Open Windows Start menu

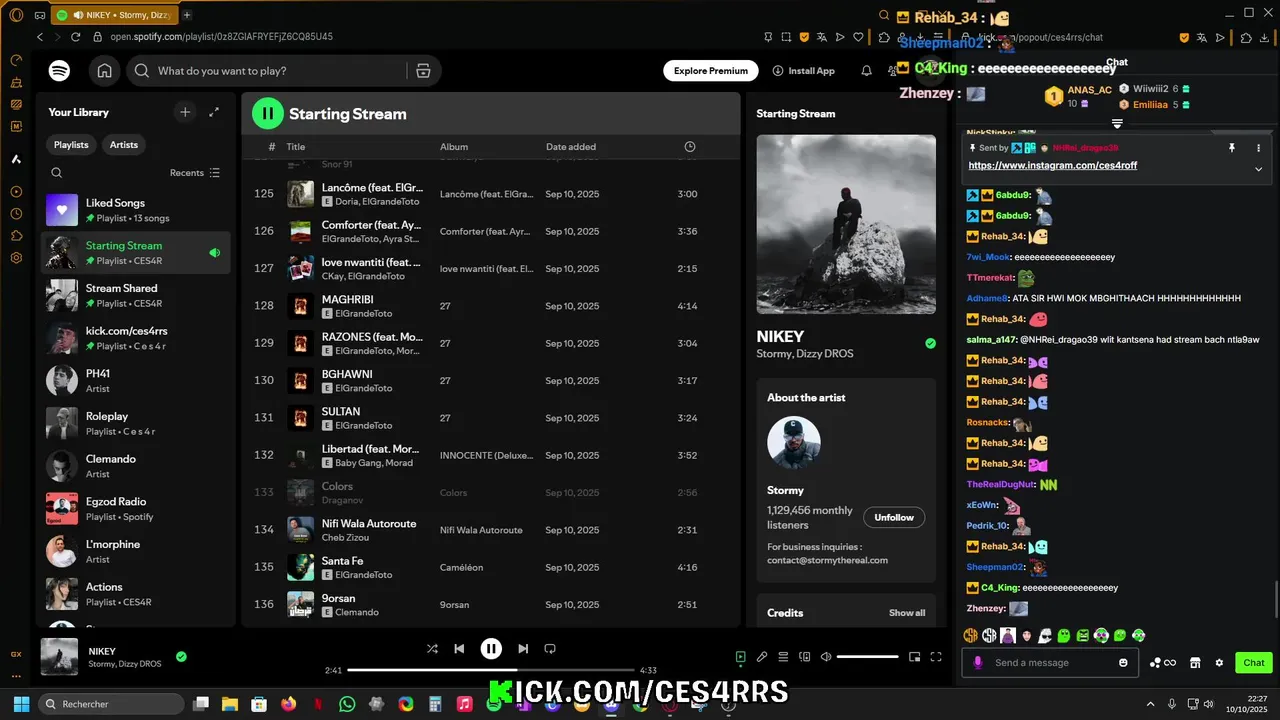pyautogui.click(x=20, y=704)
